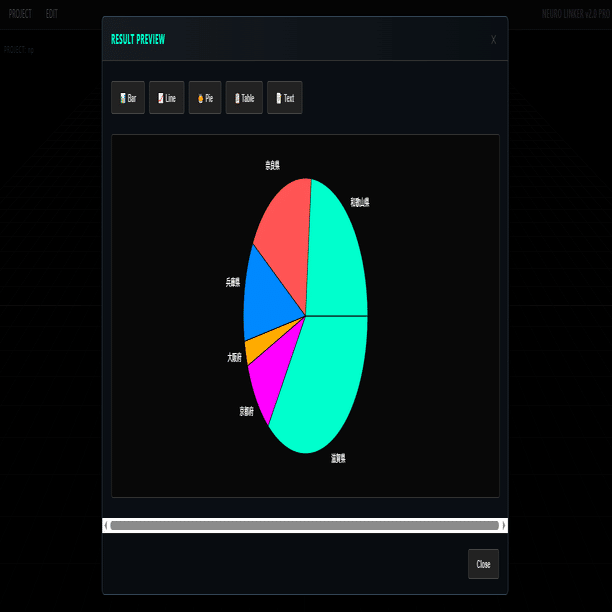Click the Close button in dialog footer
Viewport: 612px width, 612px height.
[483, 564]
